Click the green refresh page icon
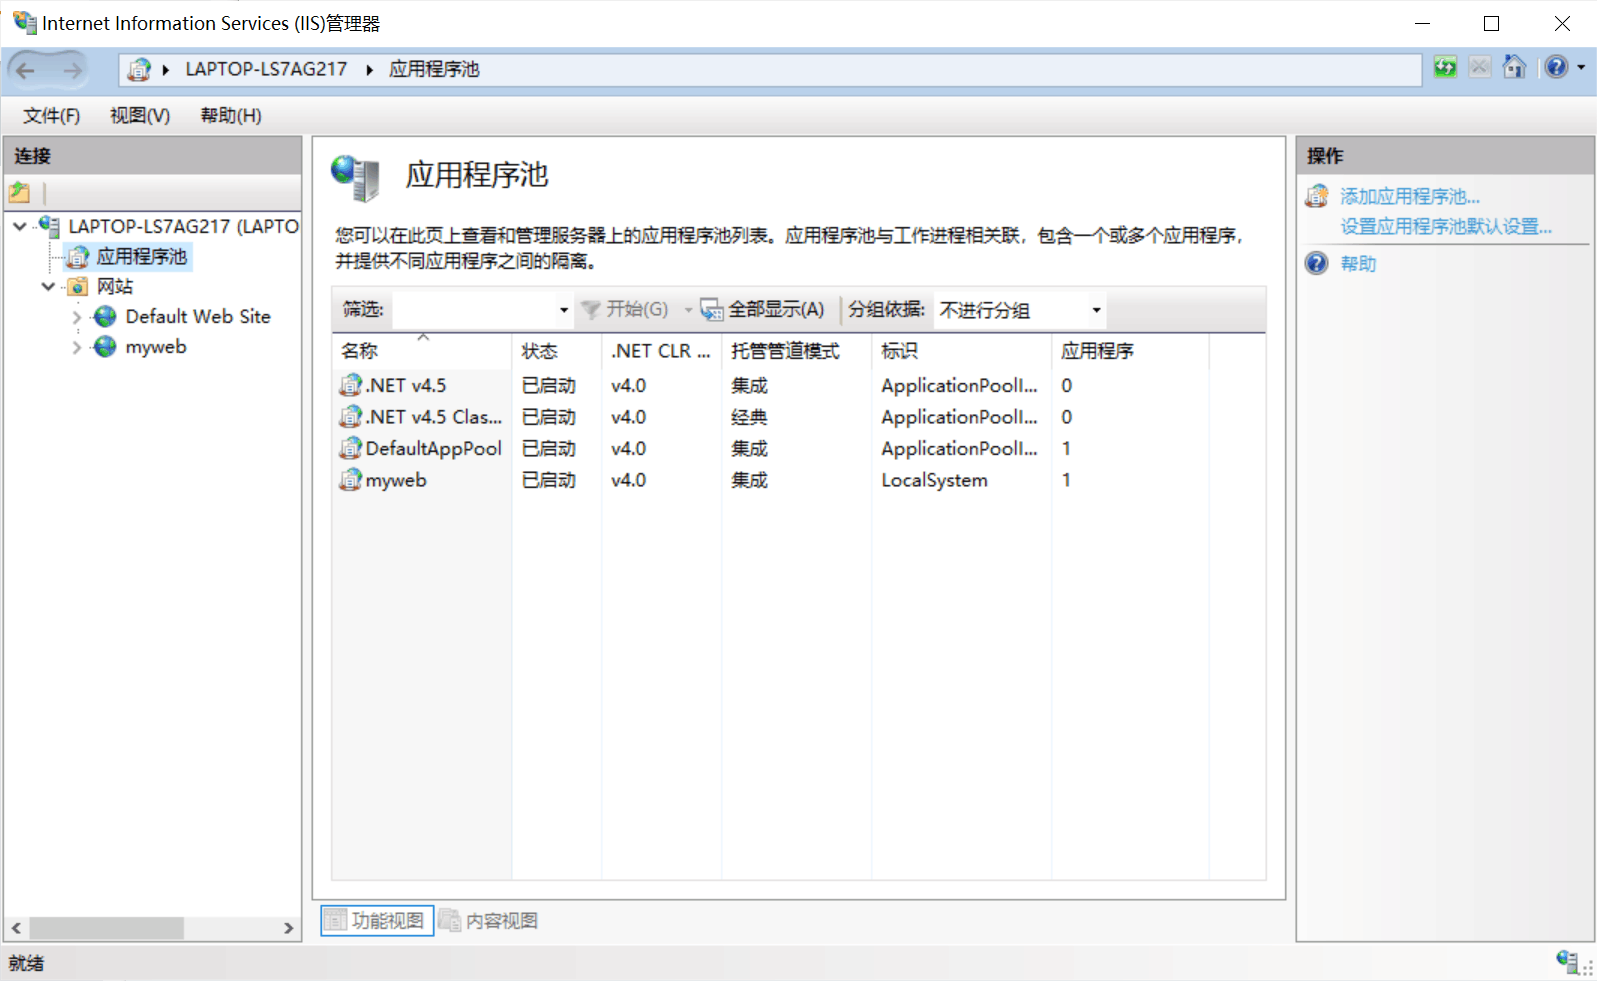This screenshot has width=1597, height=981. click(x=1445, y=67)
